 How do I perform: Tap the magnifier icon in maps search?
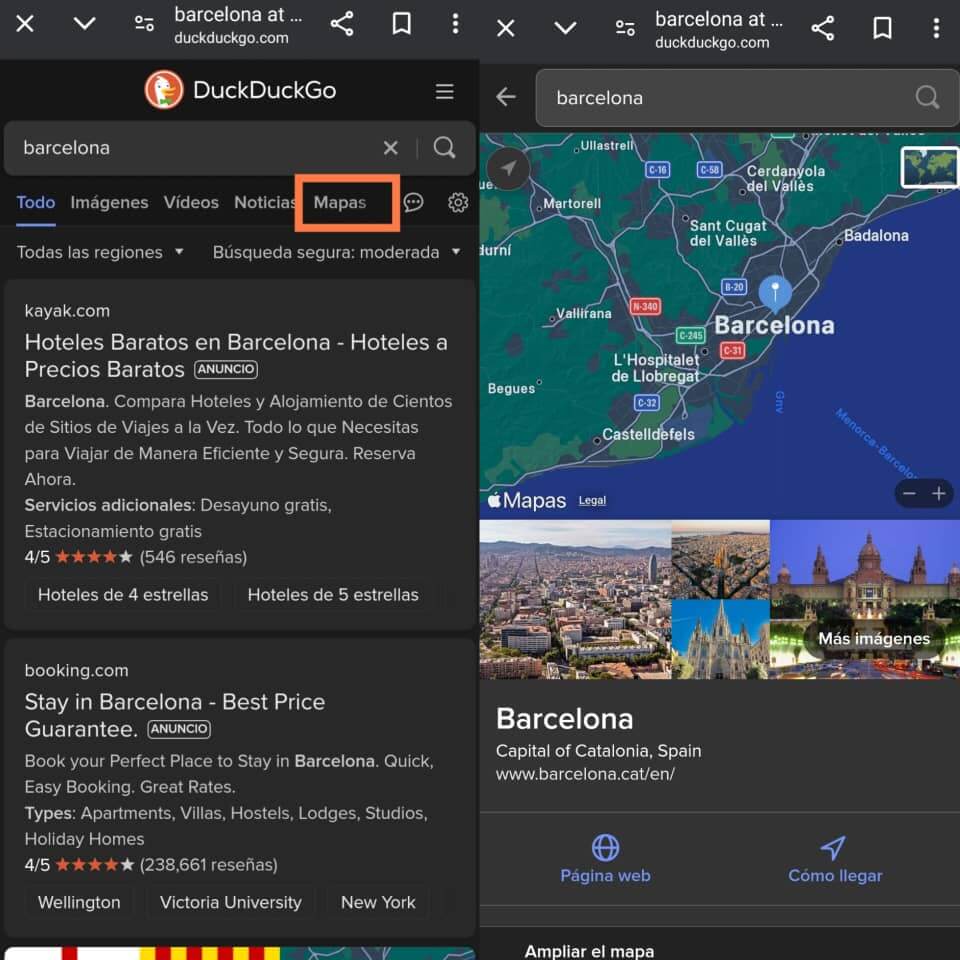(927, 97)
